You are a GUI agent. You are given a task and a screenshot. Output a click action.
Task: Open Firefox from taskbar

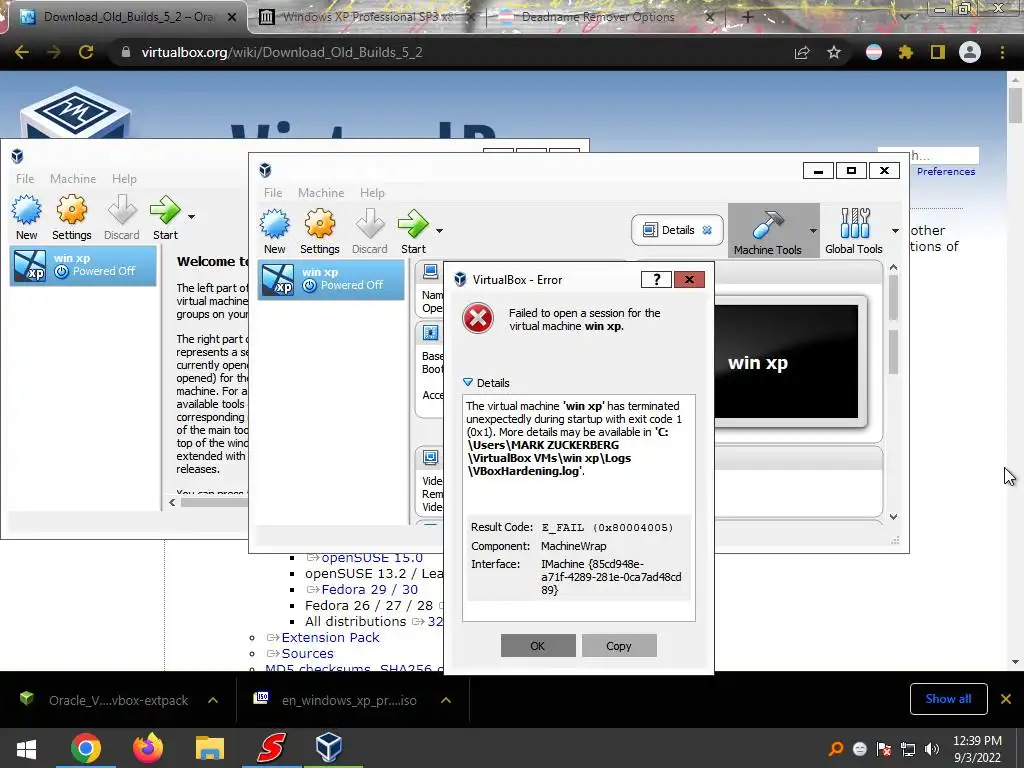(x=148, y=748)
